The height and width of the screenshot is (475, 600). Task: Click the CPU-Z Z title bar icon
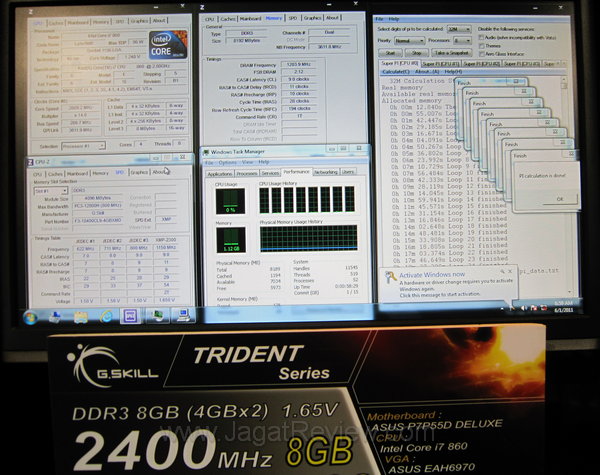tap(31, 162)
